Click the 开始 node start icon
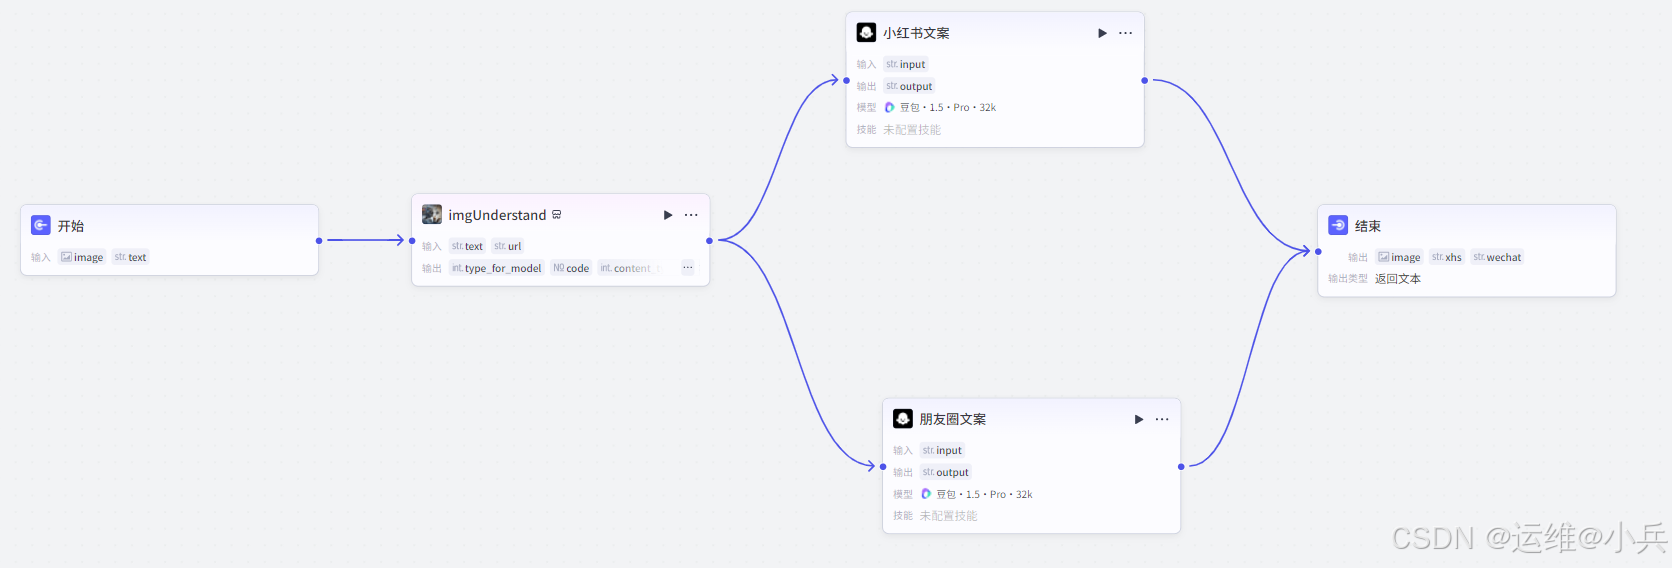This screenshot has height=568, width=1672. click(x=41, y=225)
